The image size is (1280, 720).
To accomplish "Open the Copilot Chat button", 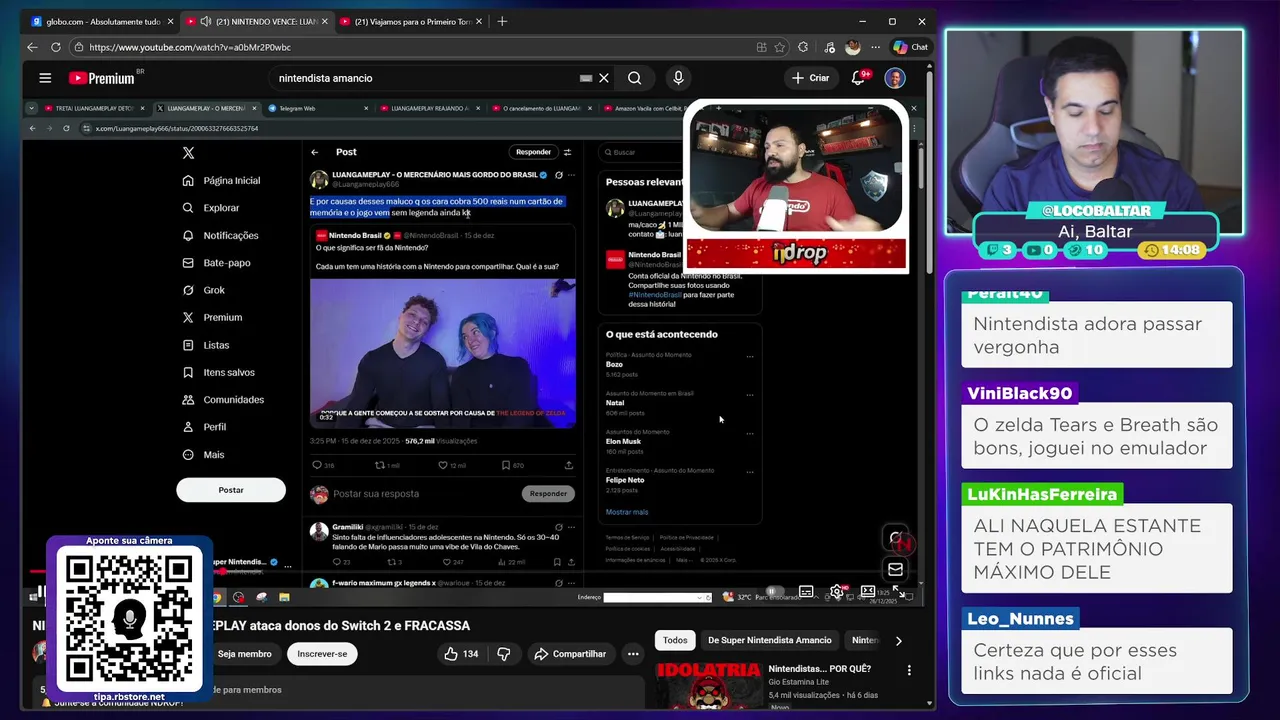I will tap(910, 47).
